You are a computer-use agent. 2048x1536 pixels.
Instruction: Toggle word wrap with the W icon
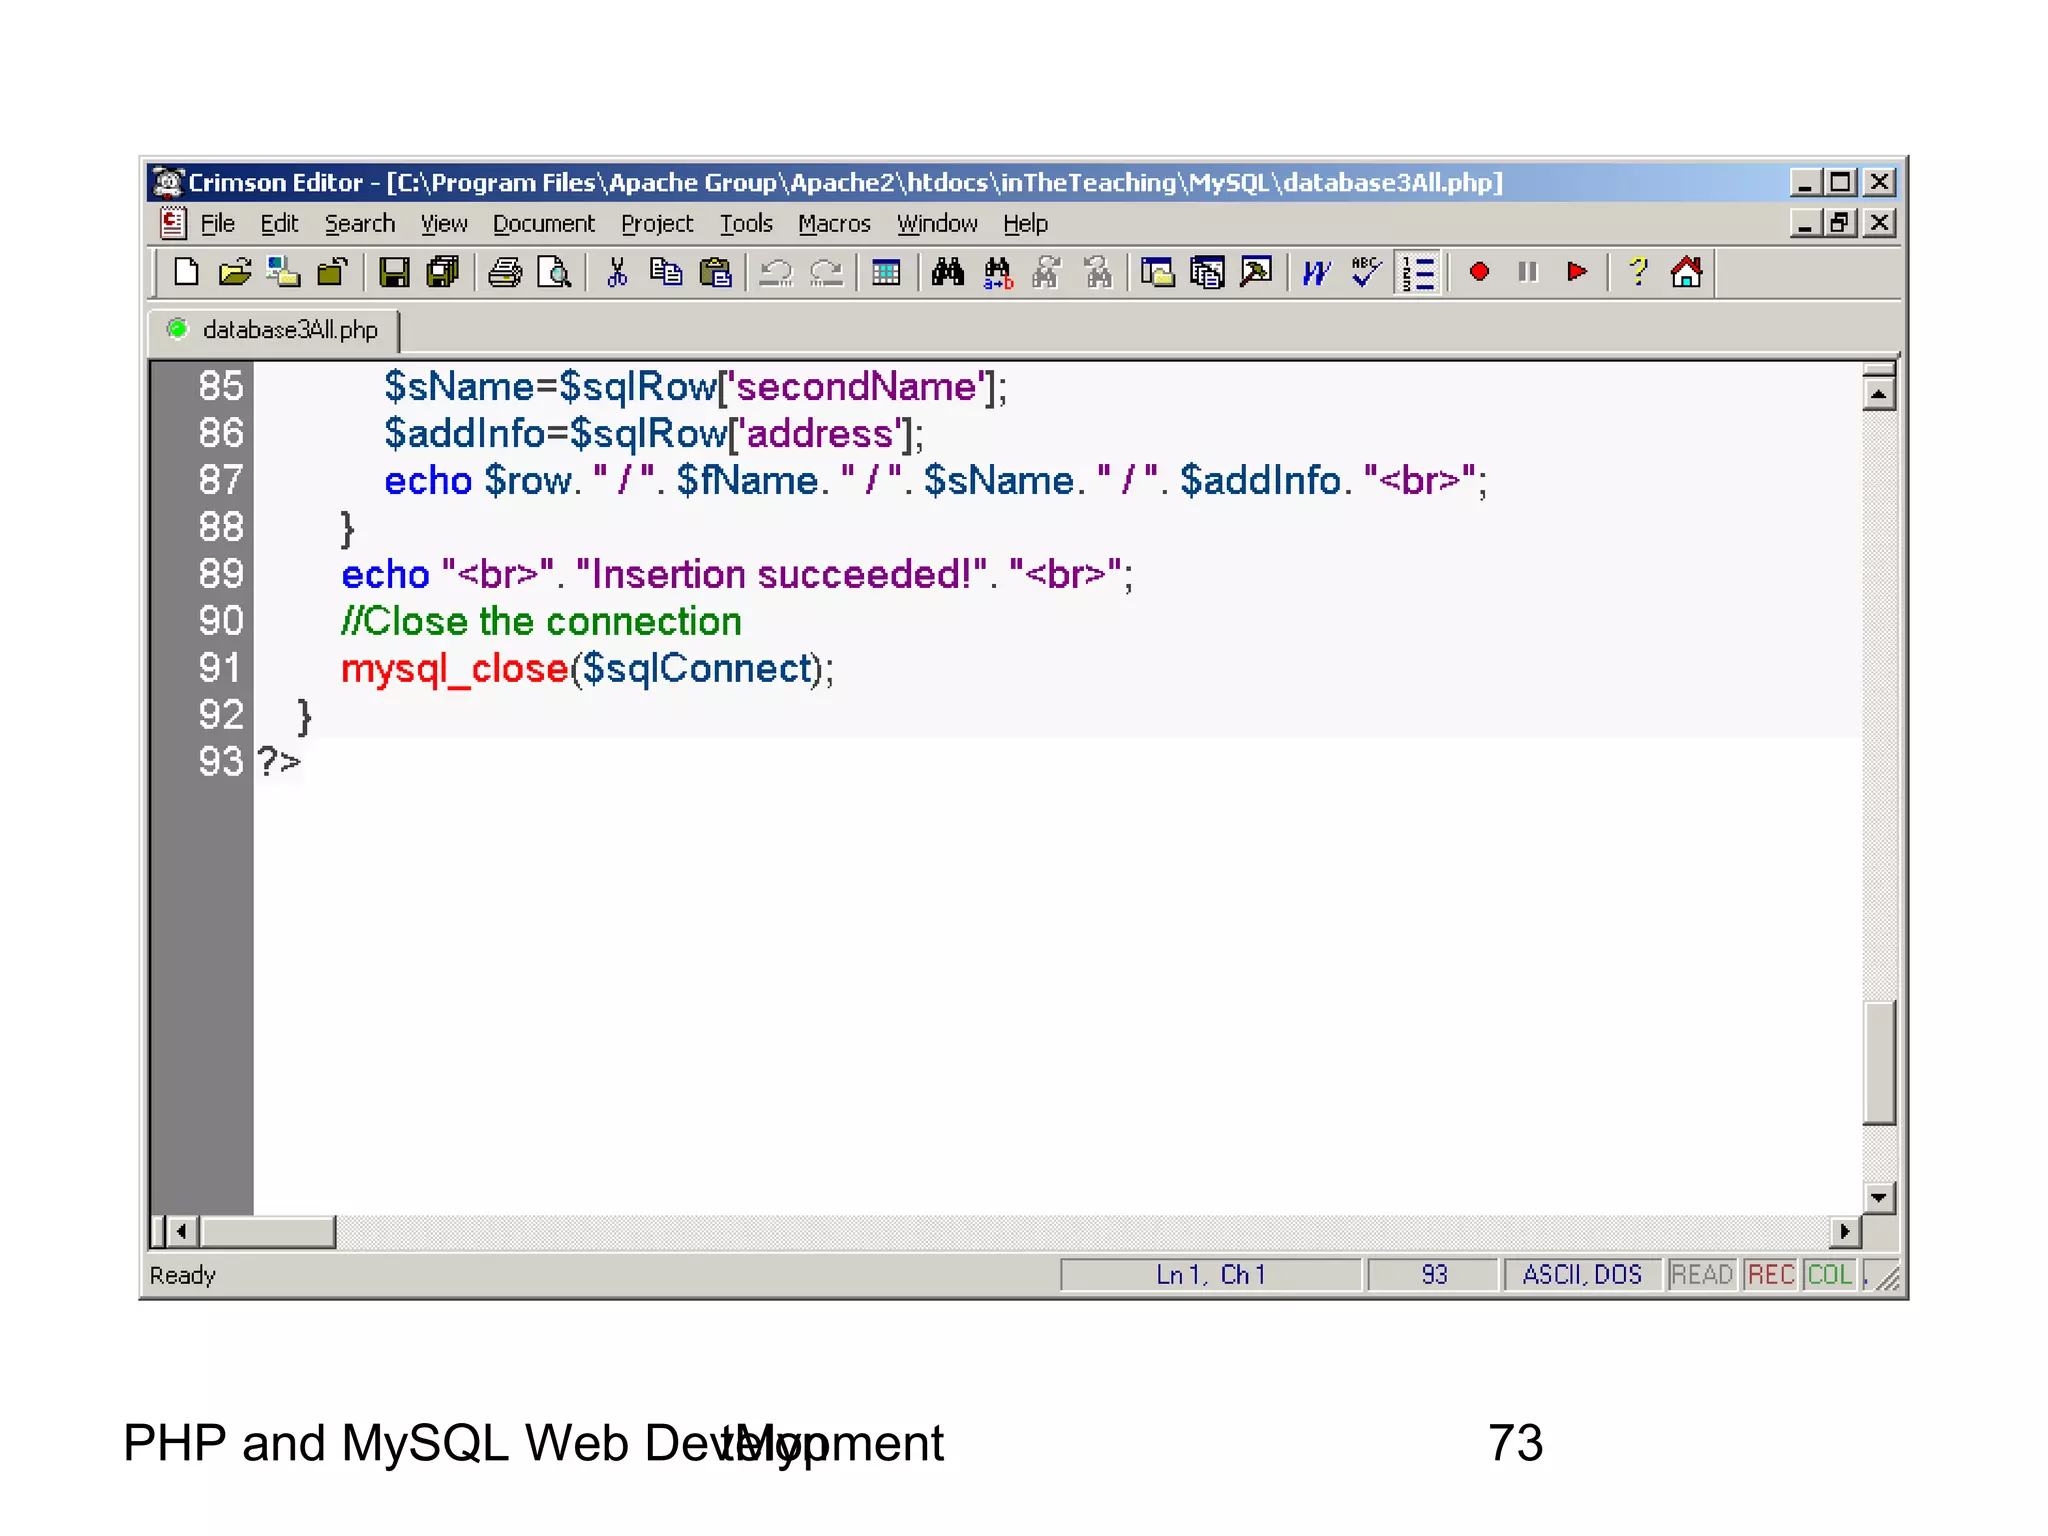point(1317,273)
